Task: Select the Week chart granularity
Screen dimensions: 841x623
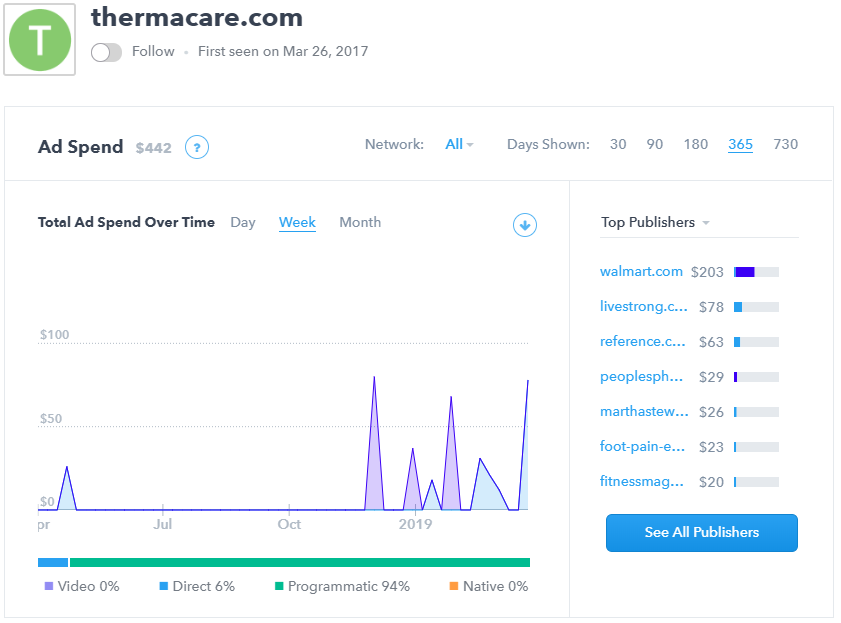Action: [x=297, y=222]
